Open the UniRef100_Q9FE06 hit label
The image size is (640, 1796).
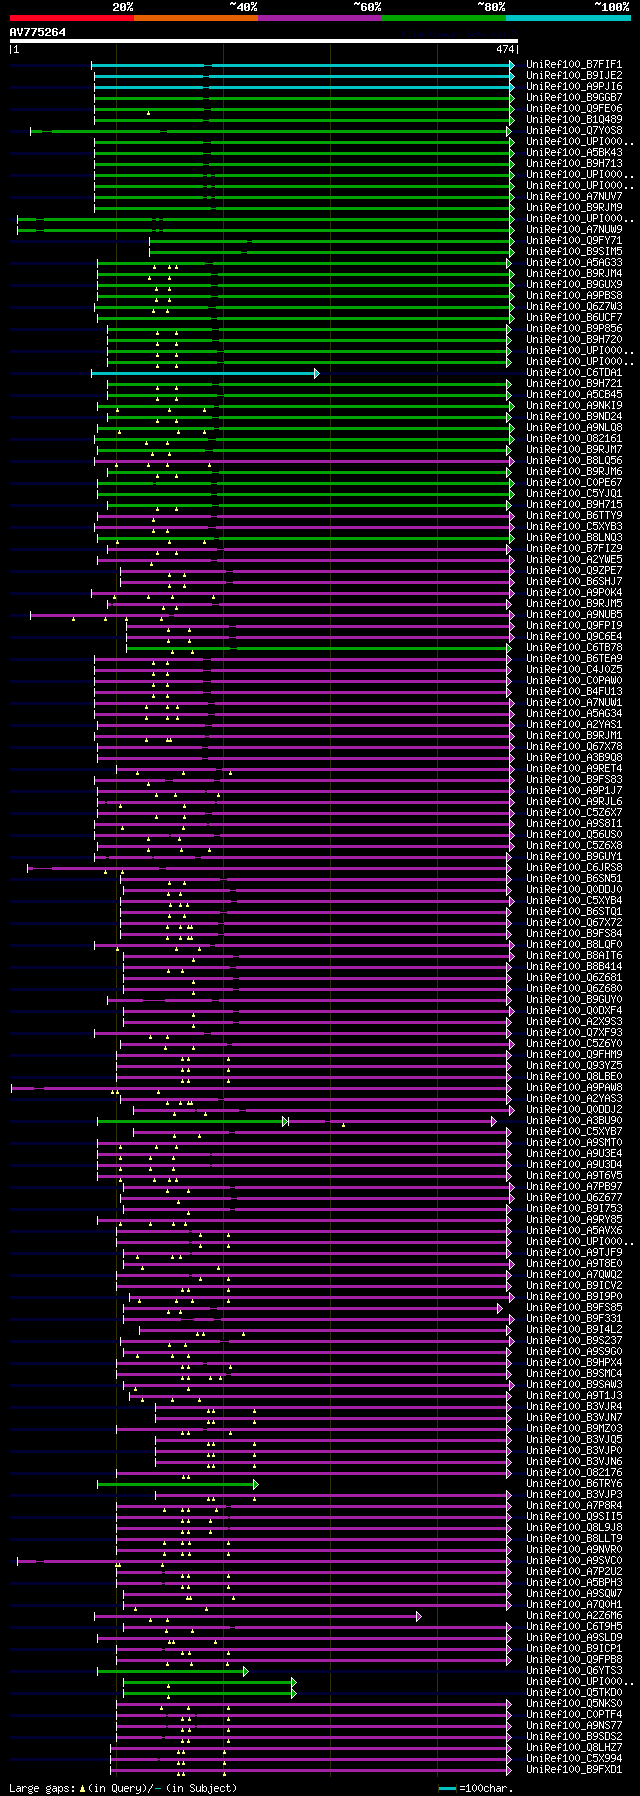pos(574,109)
